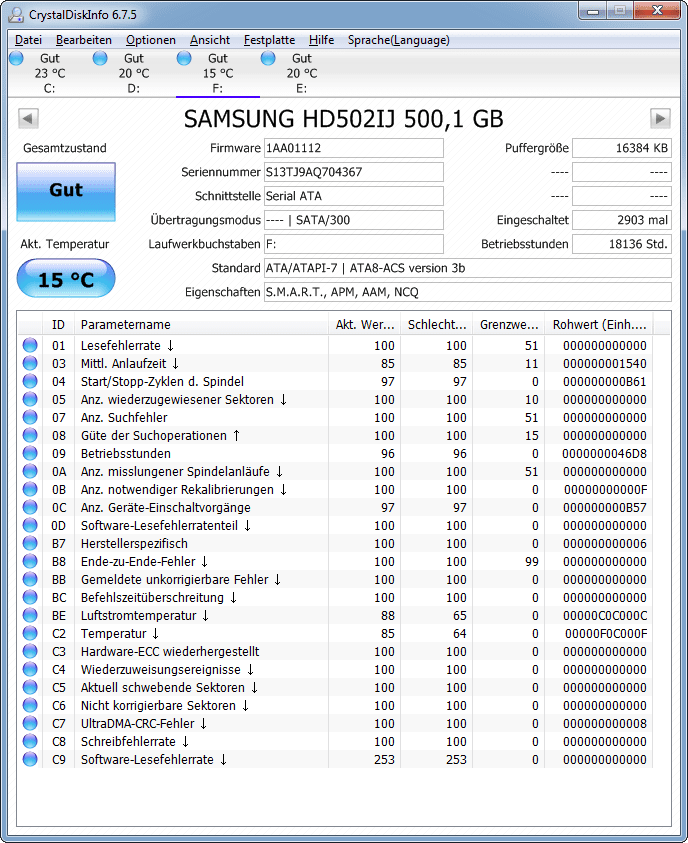Click the Schlecht... column header

(x=436, y=325)
